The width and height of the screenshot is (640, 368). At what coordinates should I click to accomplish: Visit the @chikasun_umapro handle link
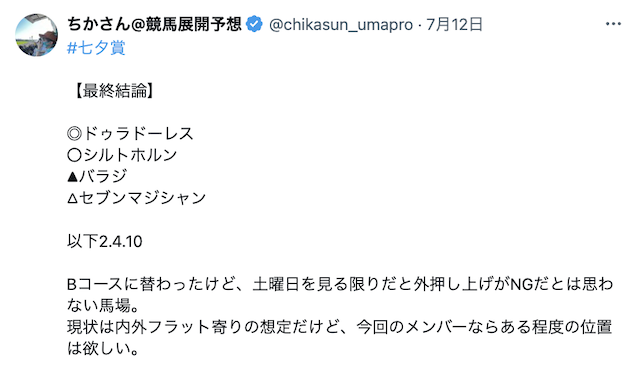point(341,24)
